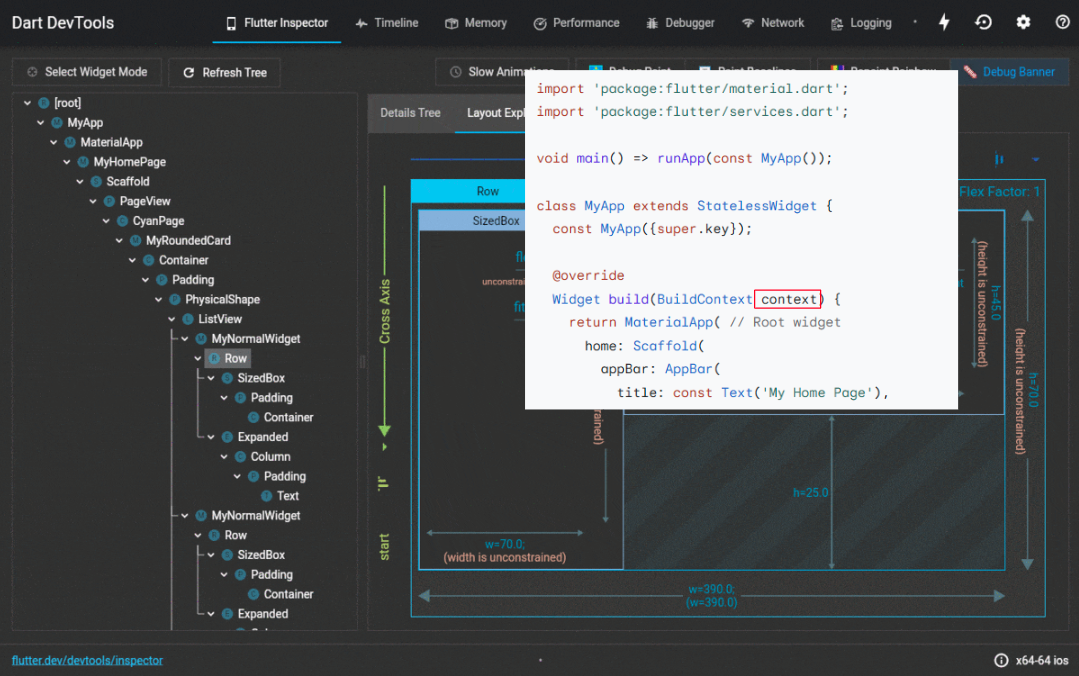Click the MyRoundedCard widget icon

[136, 240]
